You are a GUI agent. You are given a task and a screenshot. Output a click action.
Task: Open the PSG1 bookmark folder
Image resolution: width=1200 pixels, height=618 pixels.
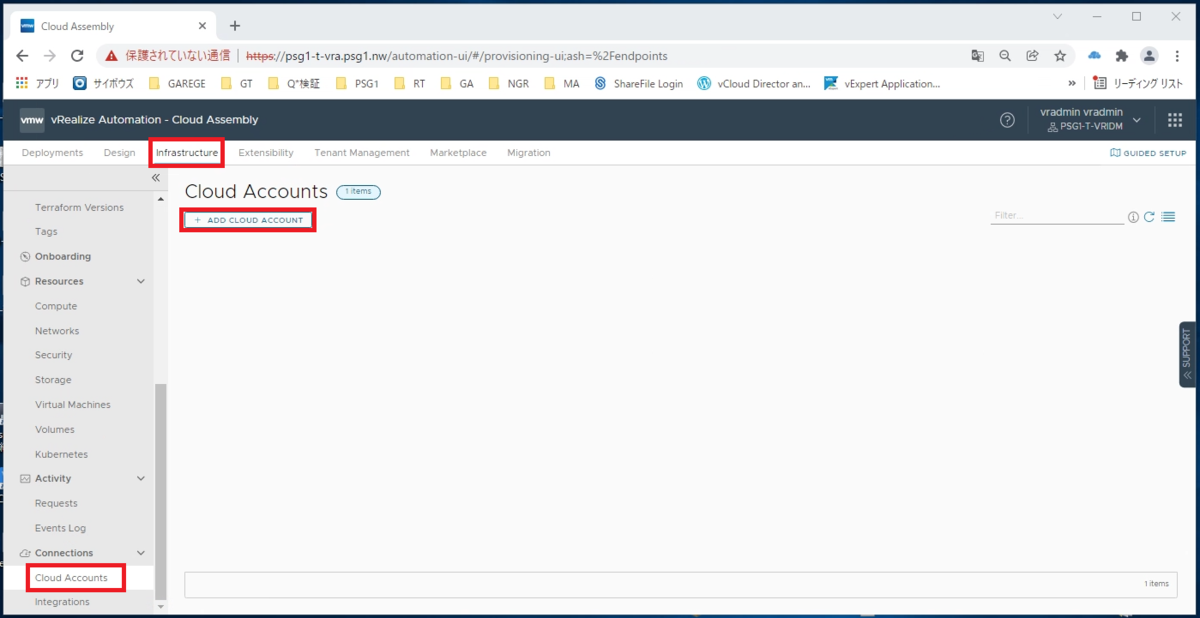(357, 84)
